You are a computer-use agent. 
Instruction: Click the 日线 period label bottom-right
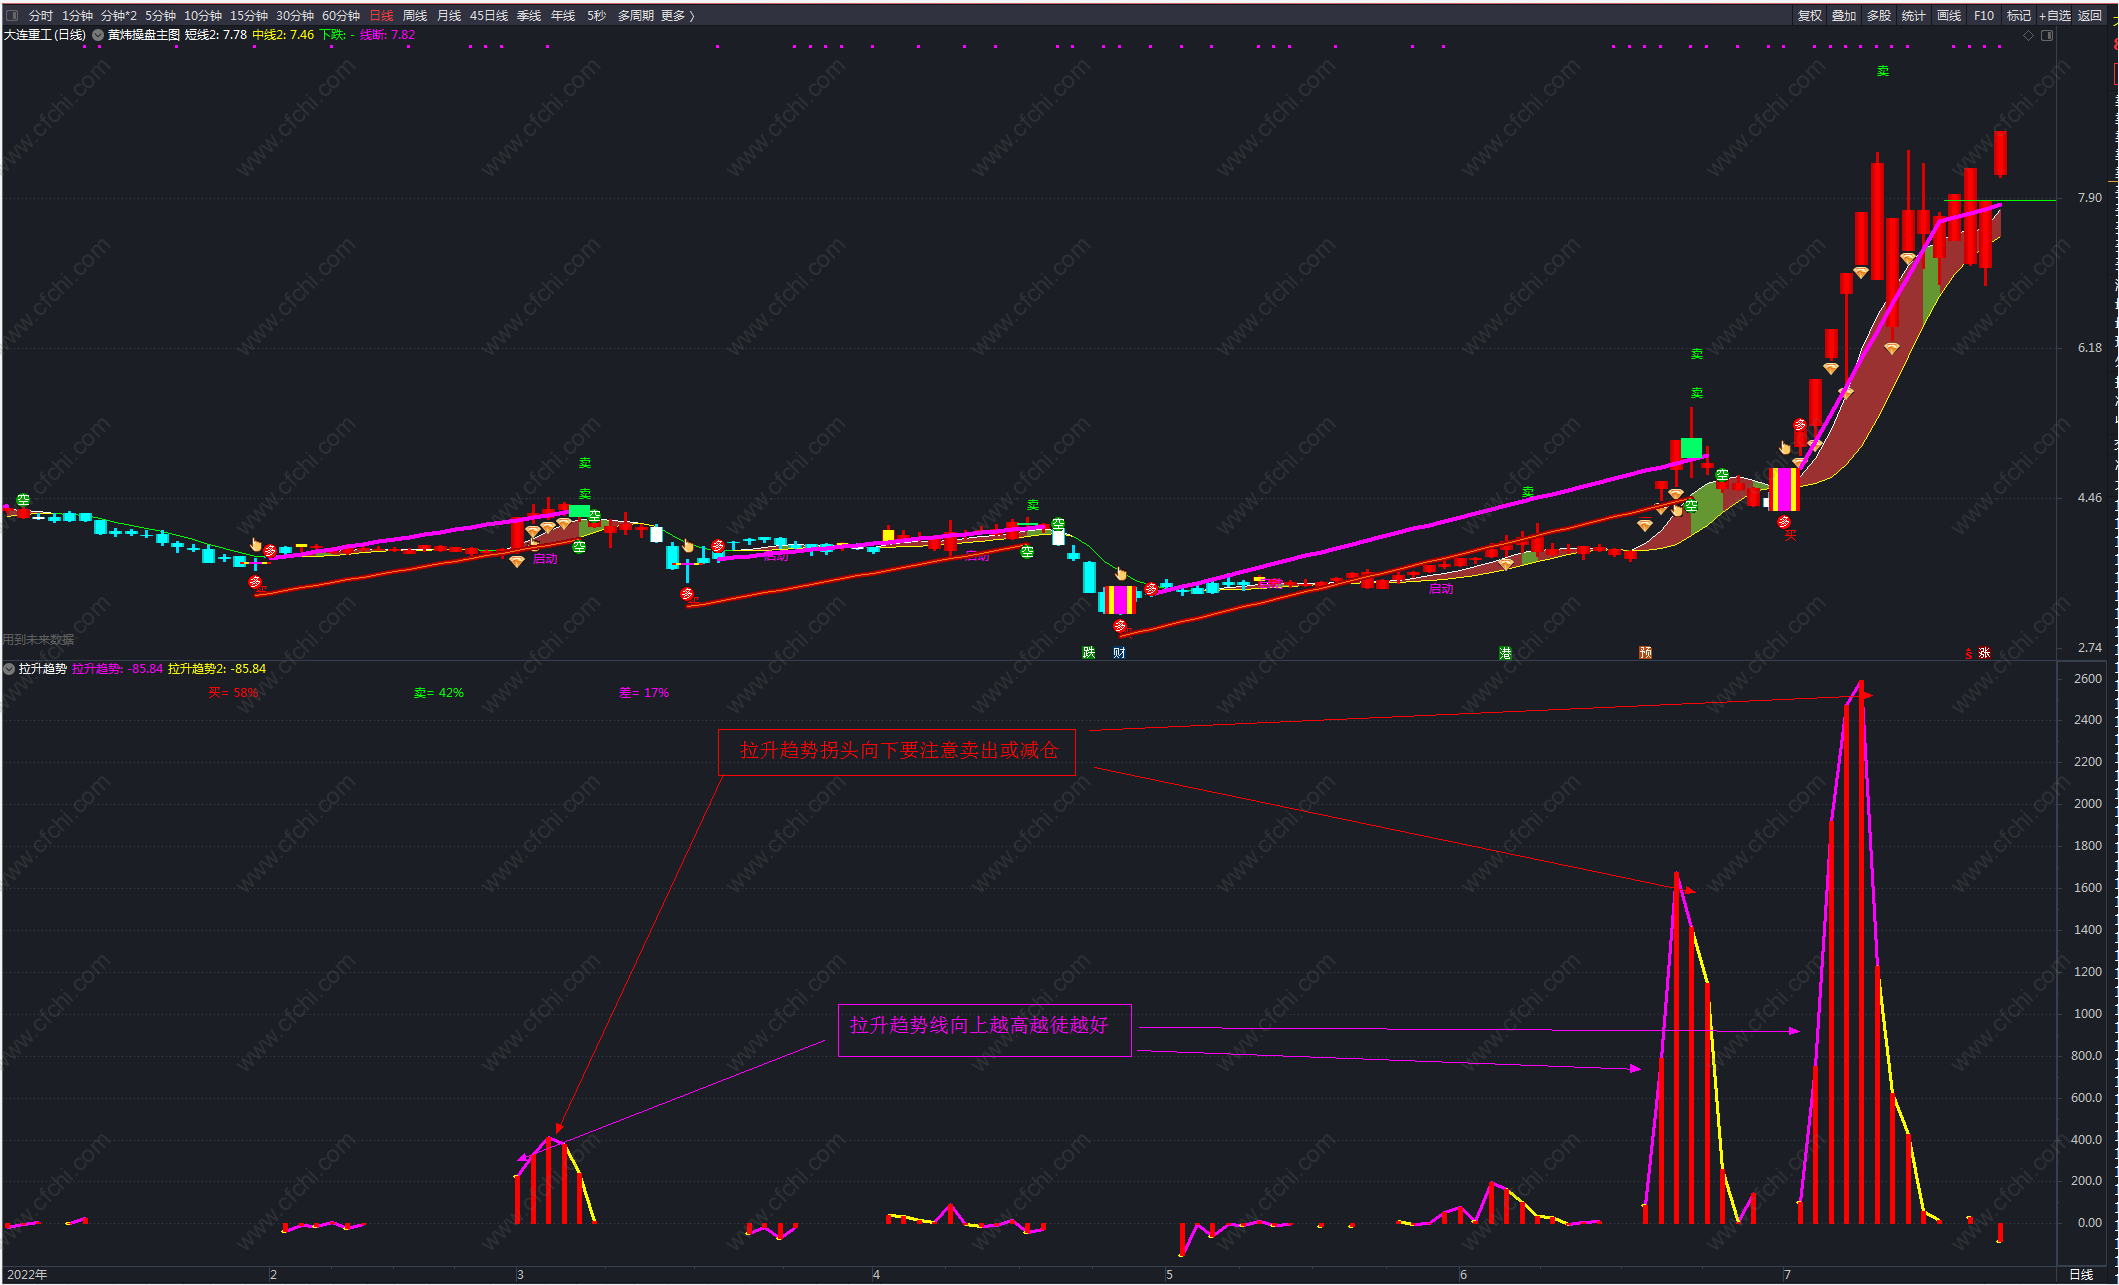click(x=2081, y=1274)
